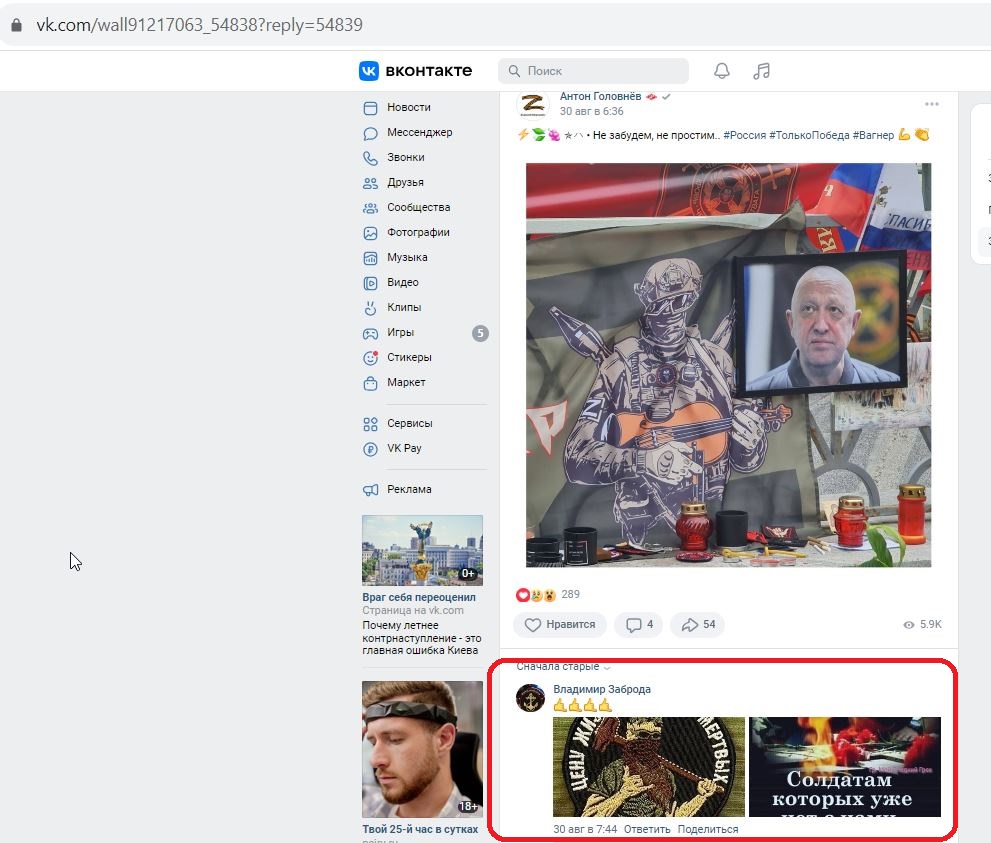Open the embroidered patch comment image
Image resolution: width=991 pixels, height=843 pixels.
648,767
